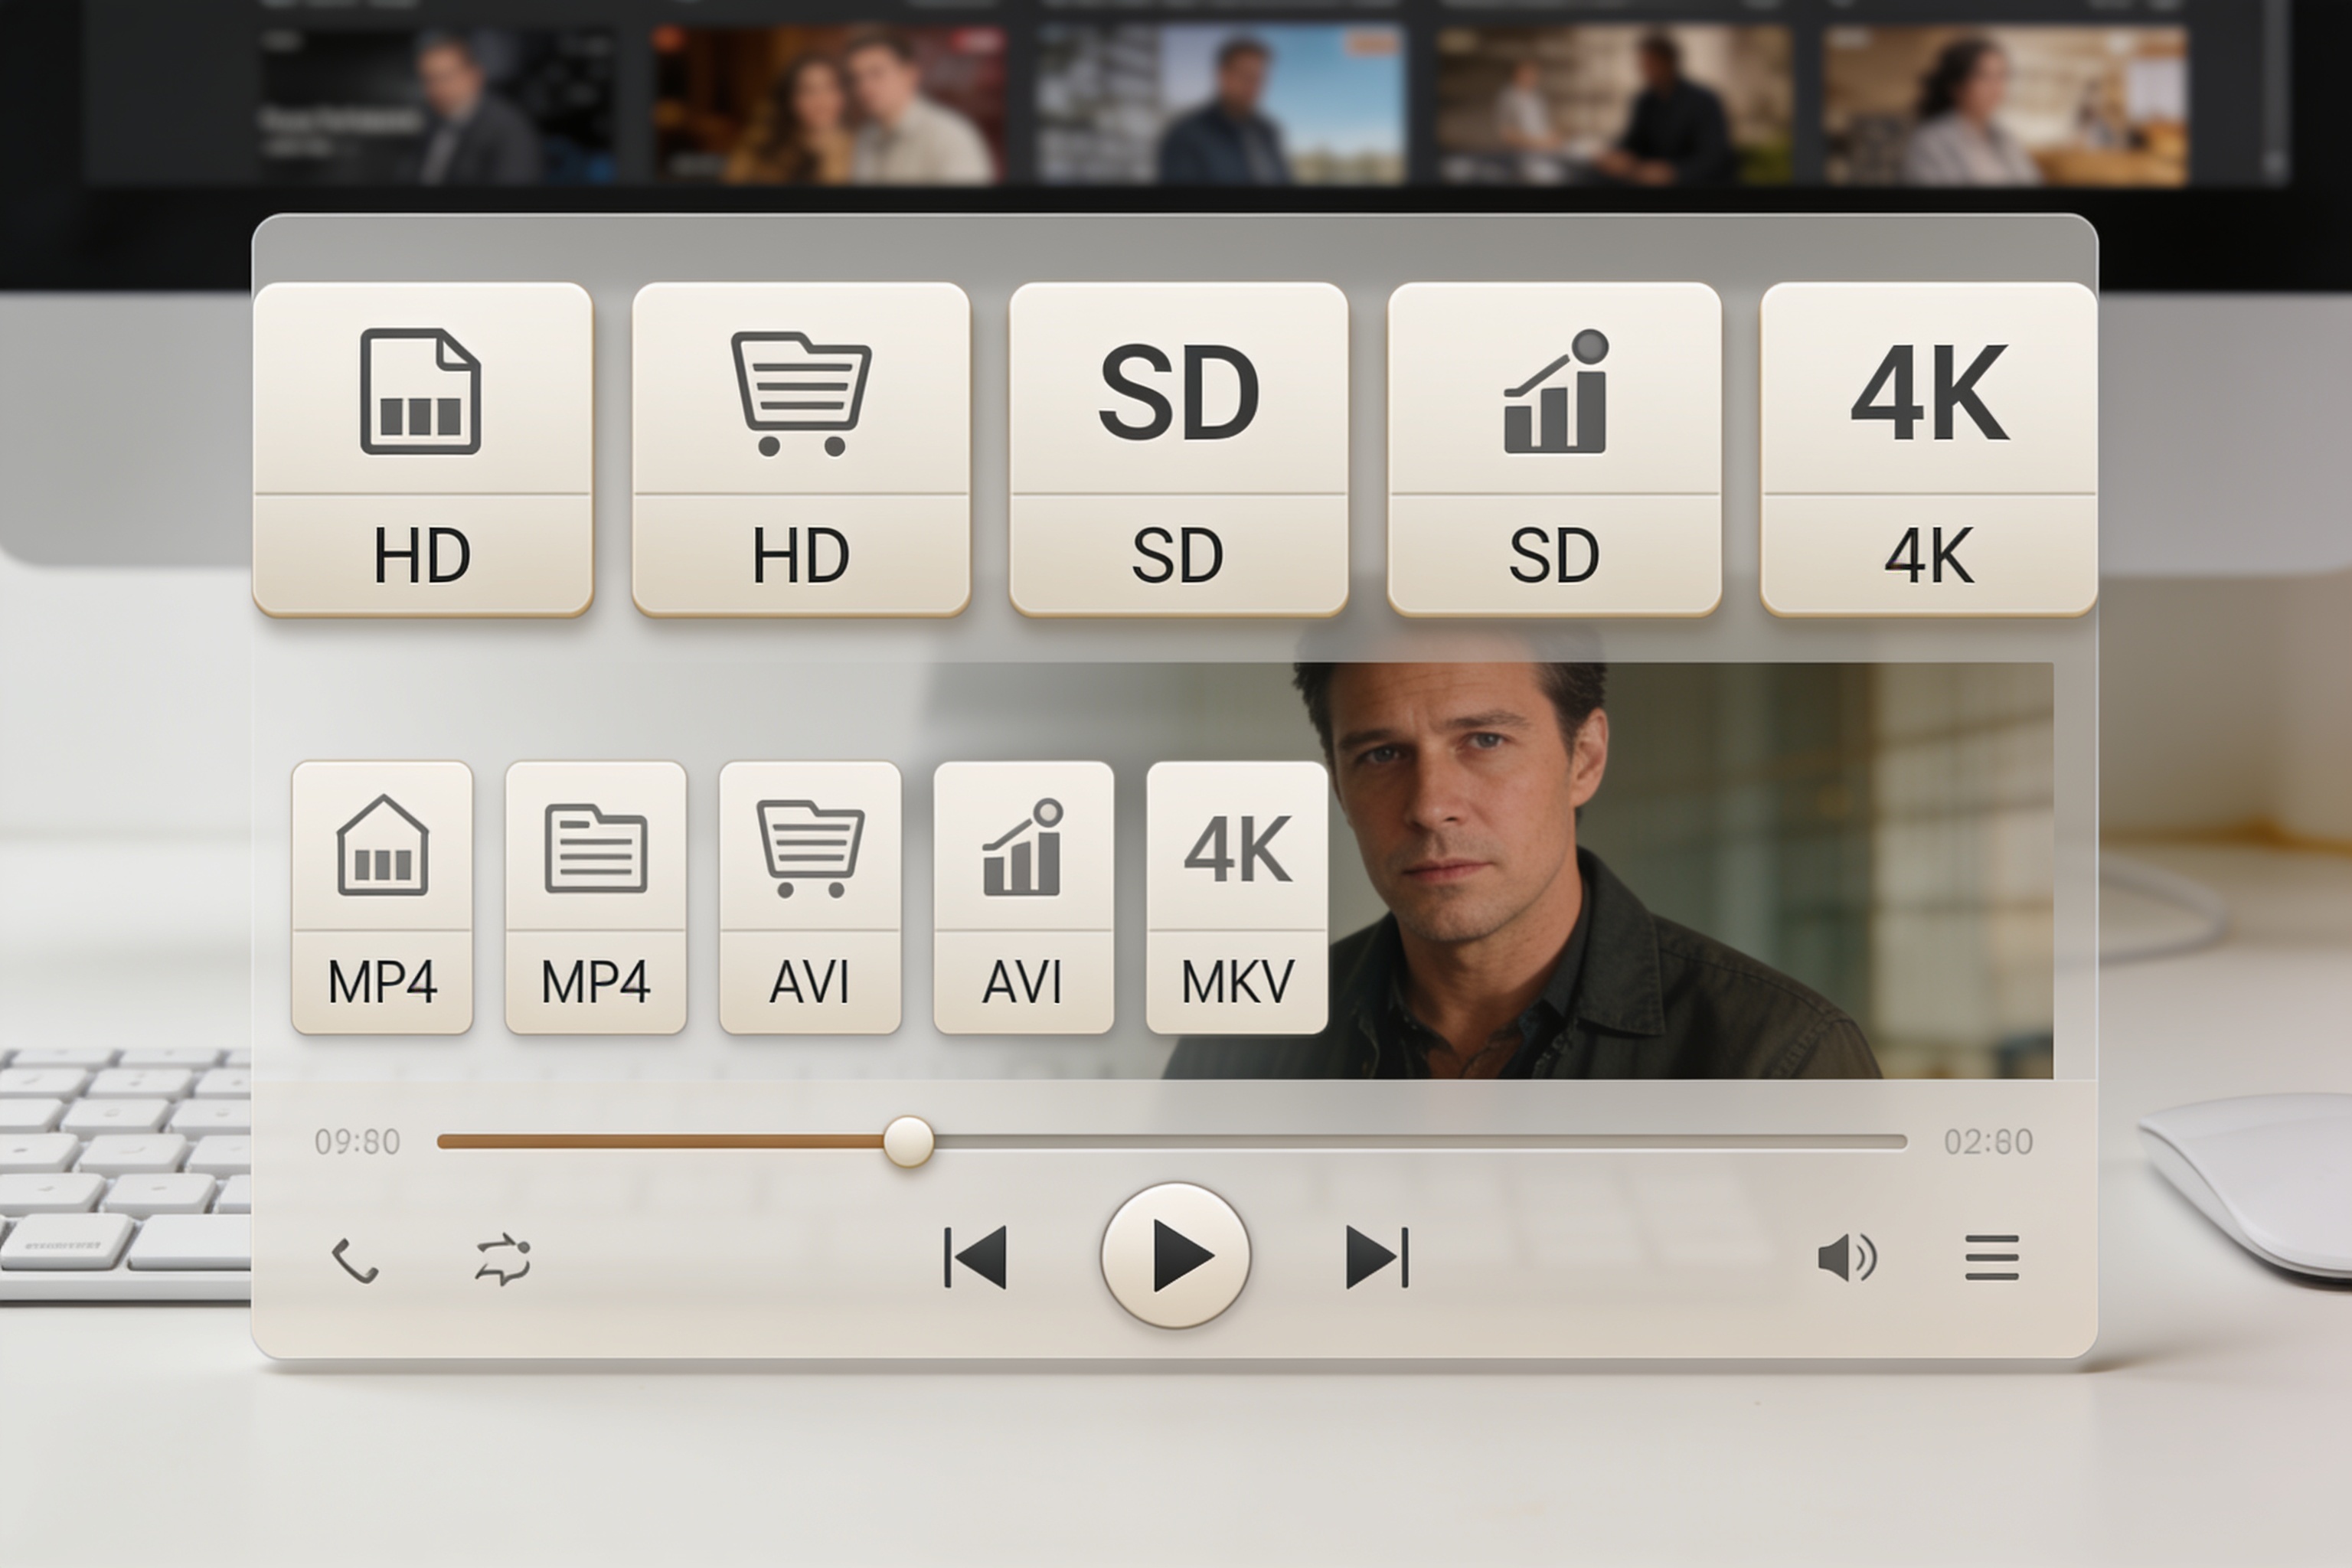2352x1568 pixels.
Task: Click the playback progress slider knob
Action: [x=908, y=1142]
